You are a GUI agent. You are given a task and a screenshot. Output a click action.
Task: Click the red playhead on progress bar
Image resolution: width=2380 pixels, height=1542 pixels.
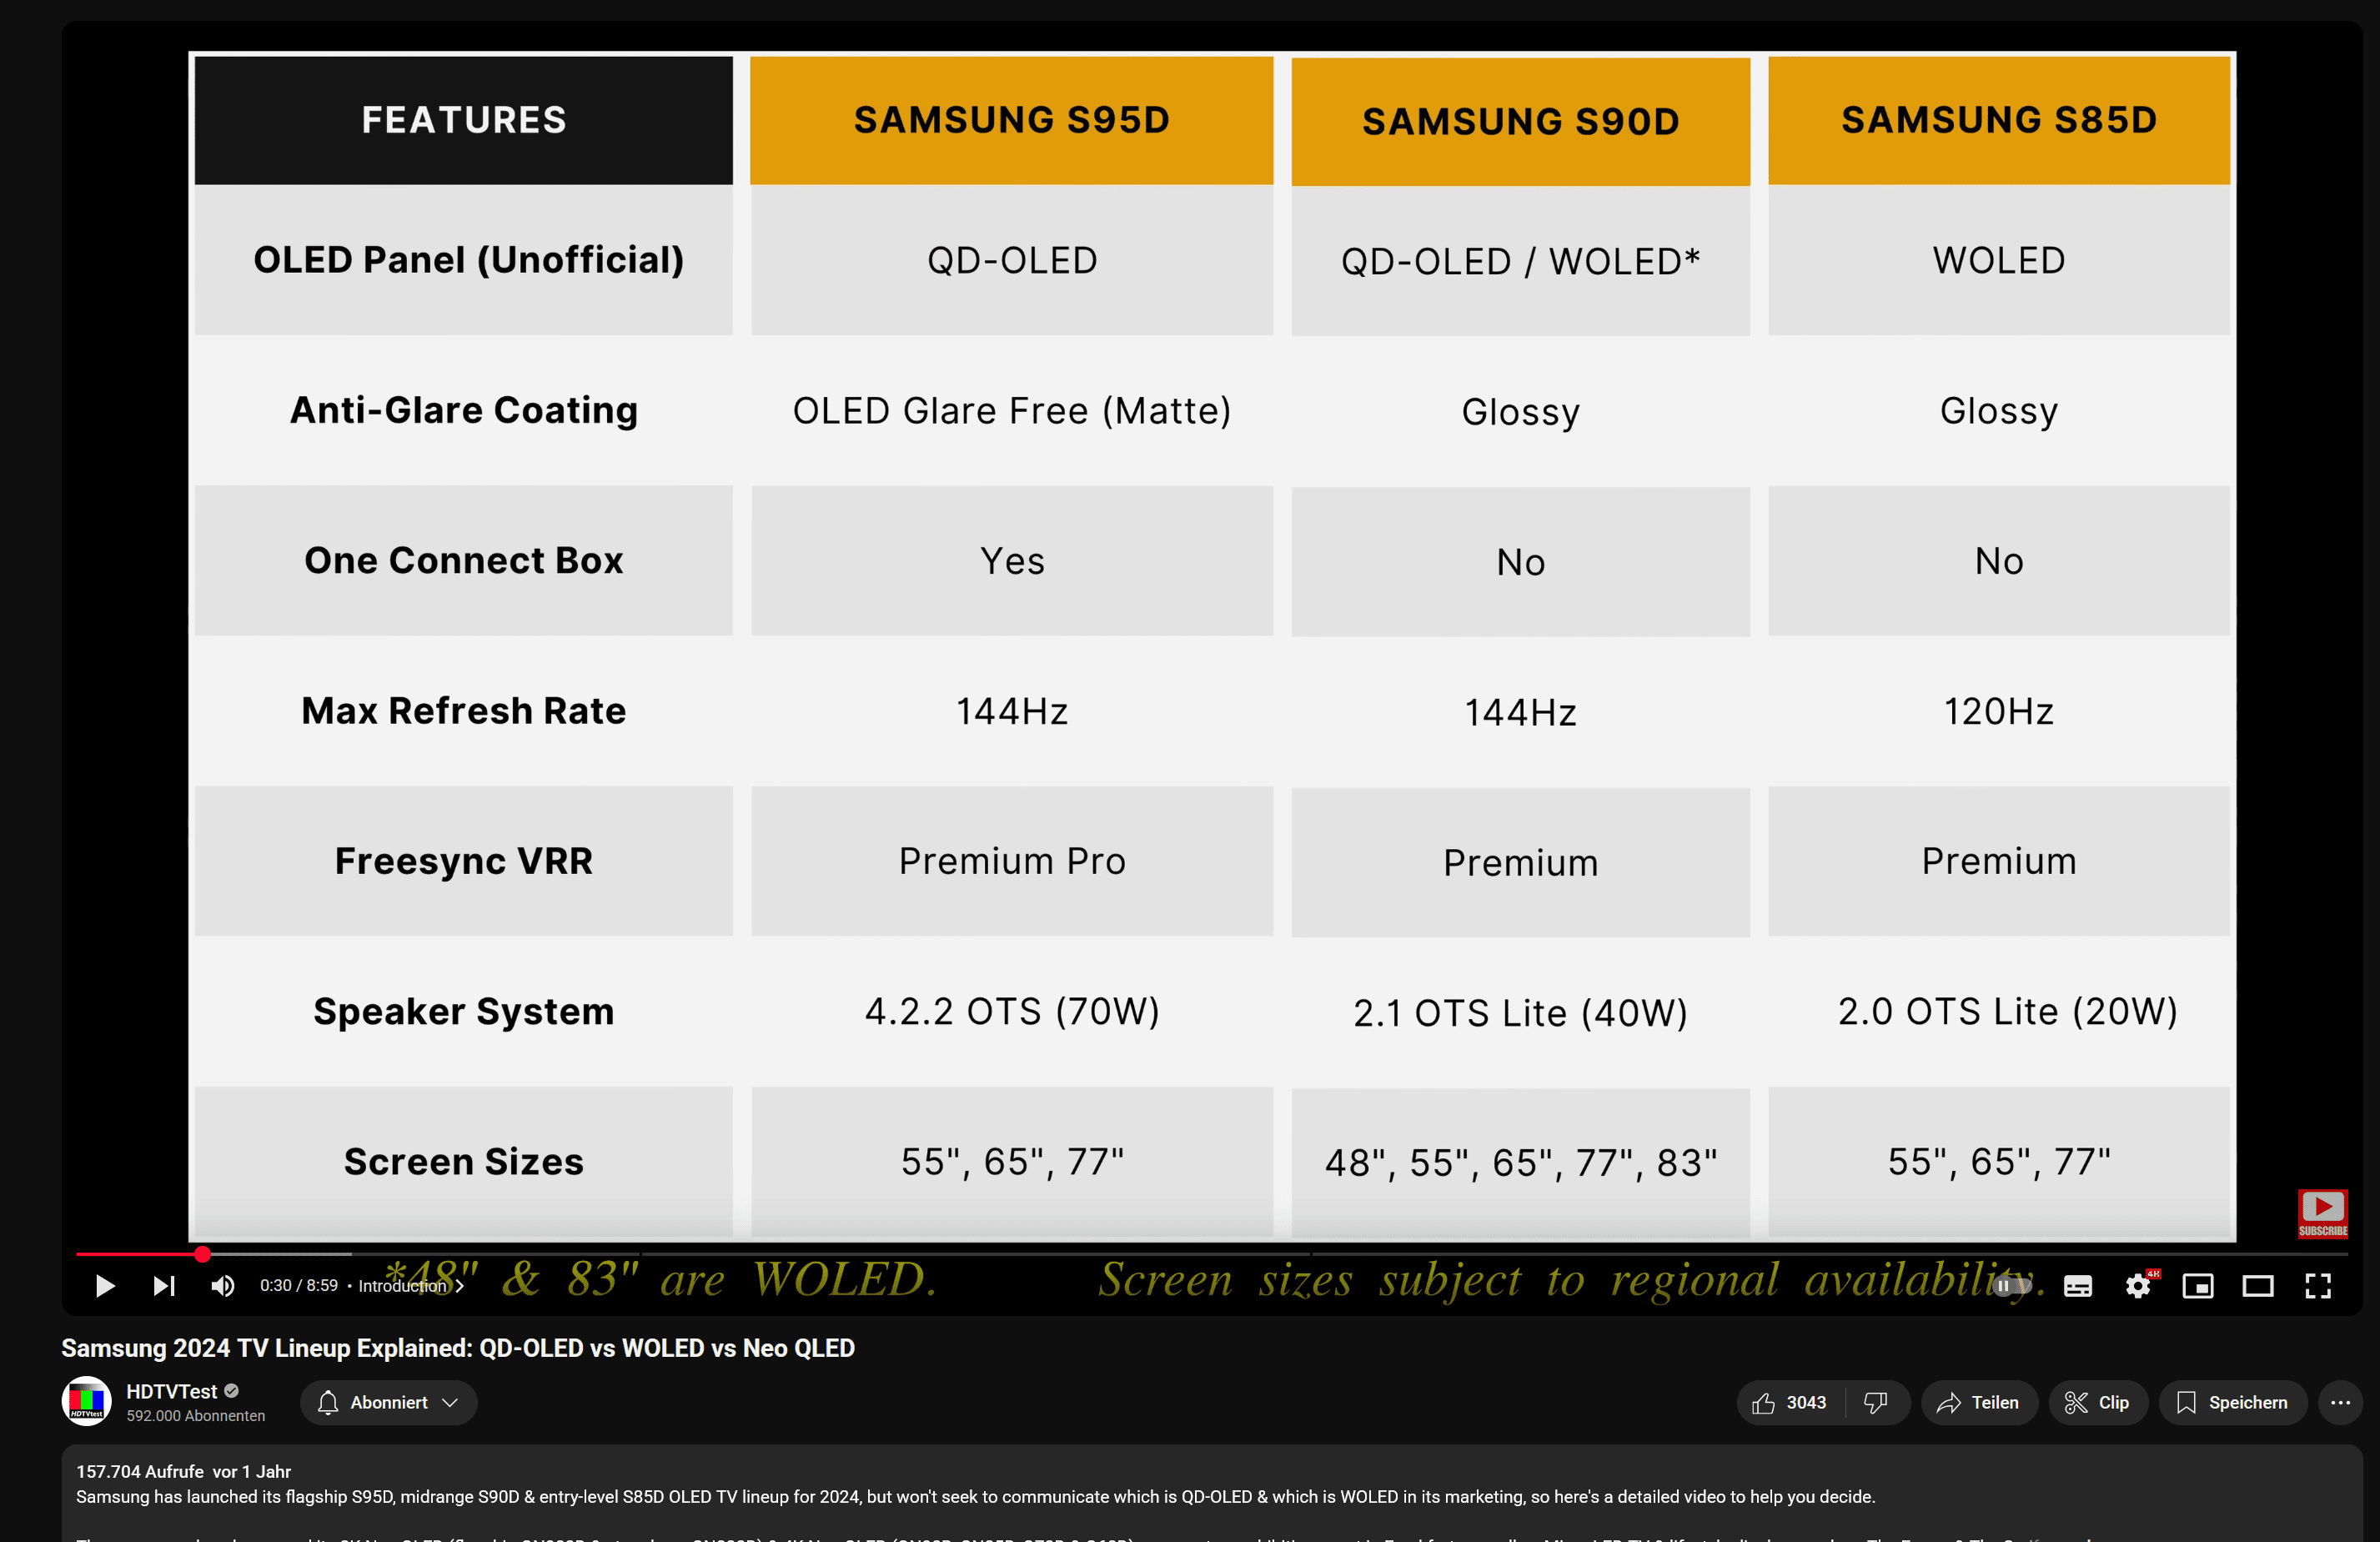point(202,1254)
